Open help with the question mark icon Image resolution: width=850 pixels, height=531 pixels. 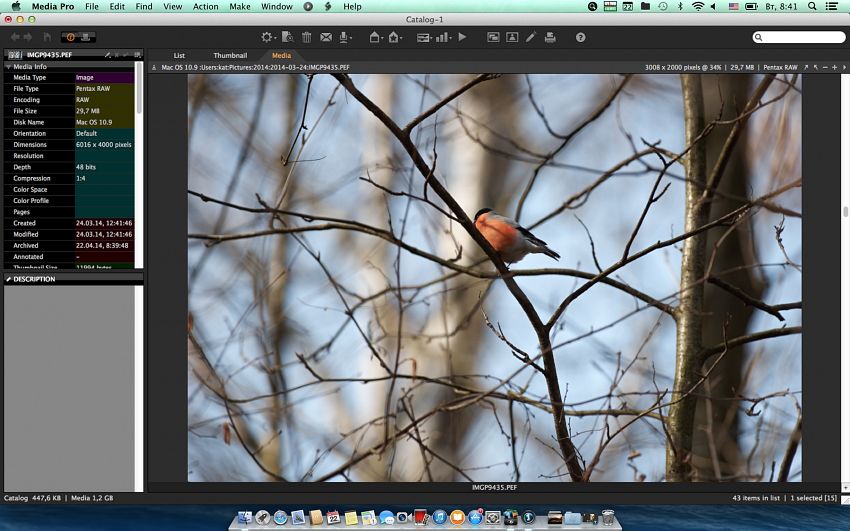pyautogui.click(x=581, y=37)
